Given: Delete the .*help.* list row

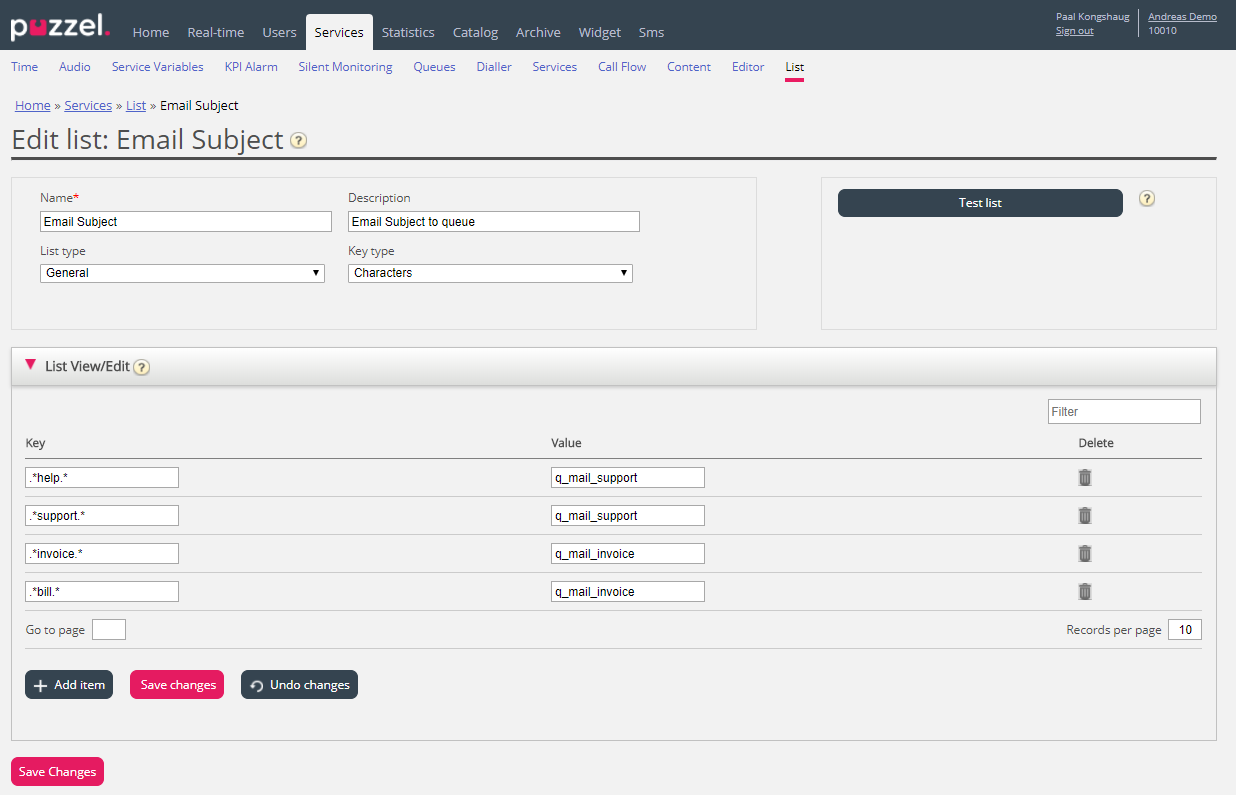Looking at the screenshot, I should click(1084, 478).
